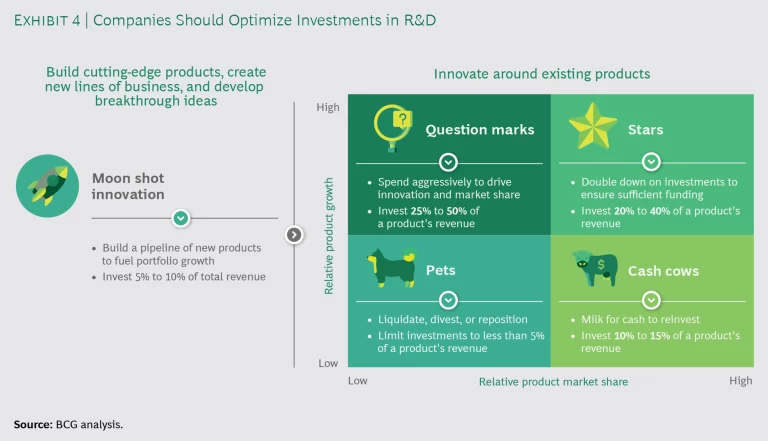Click the Exhibit 4 title text
The image size is (768, 441).
[x=225, y=20]
